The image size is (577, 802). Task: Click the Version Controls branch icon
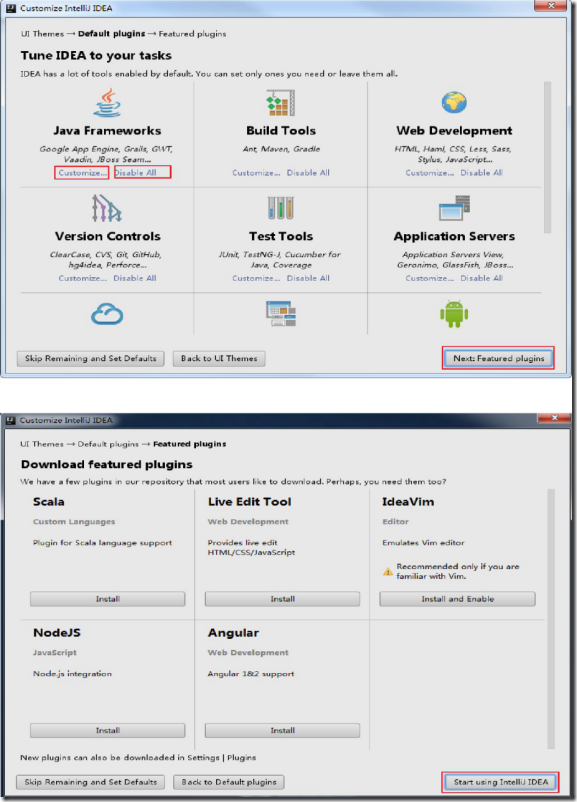pyautogui.click(x=106, y=208)
